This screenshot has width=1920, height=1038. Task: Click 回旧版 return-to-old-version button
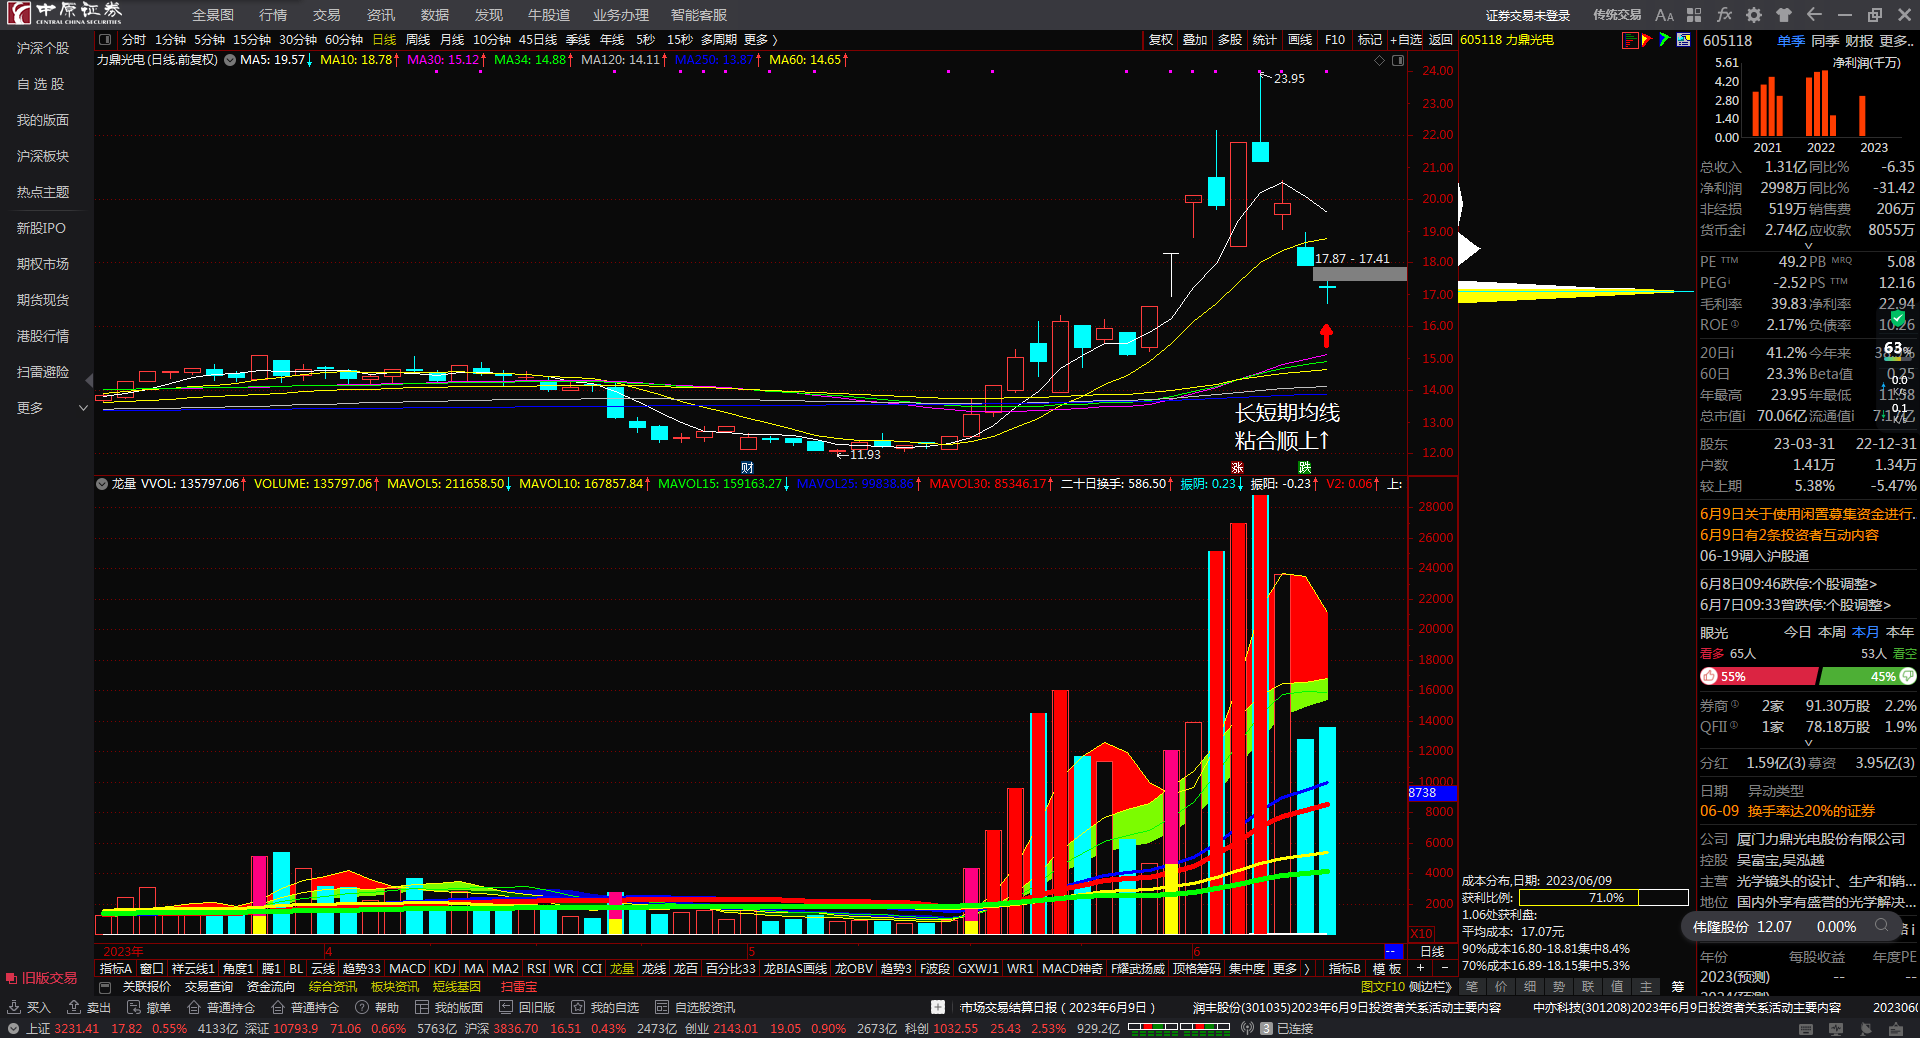coord(527,1007)
